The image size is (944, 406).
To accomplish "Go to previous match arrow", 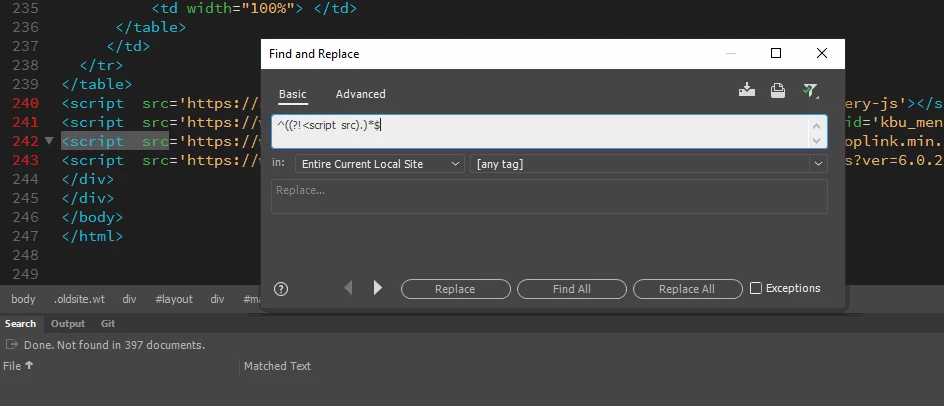I will click(348, 288).
